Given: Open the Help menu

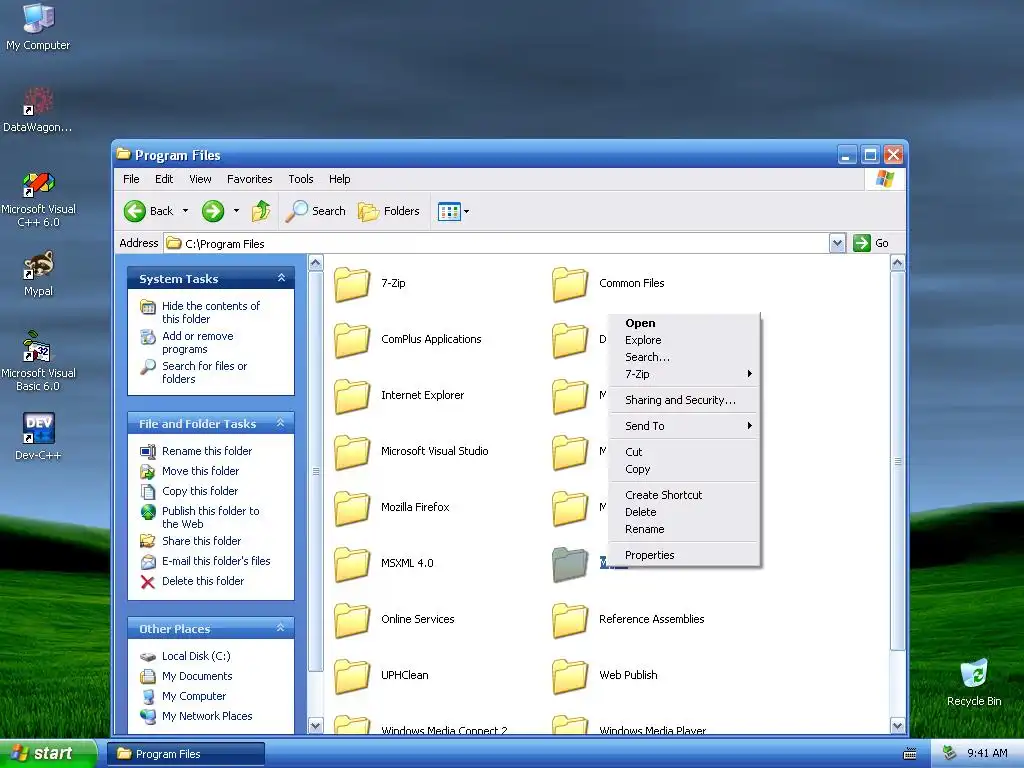Looking at the screenshot, I should click(x=340, y=179).
